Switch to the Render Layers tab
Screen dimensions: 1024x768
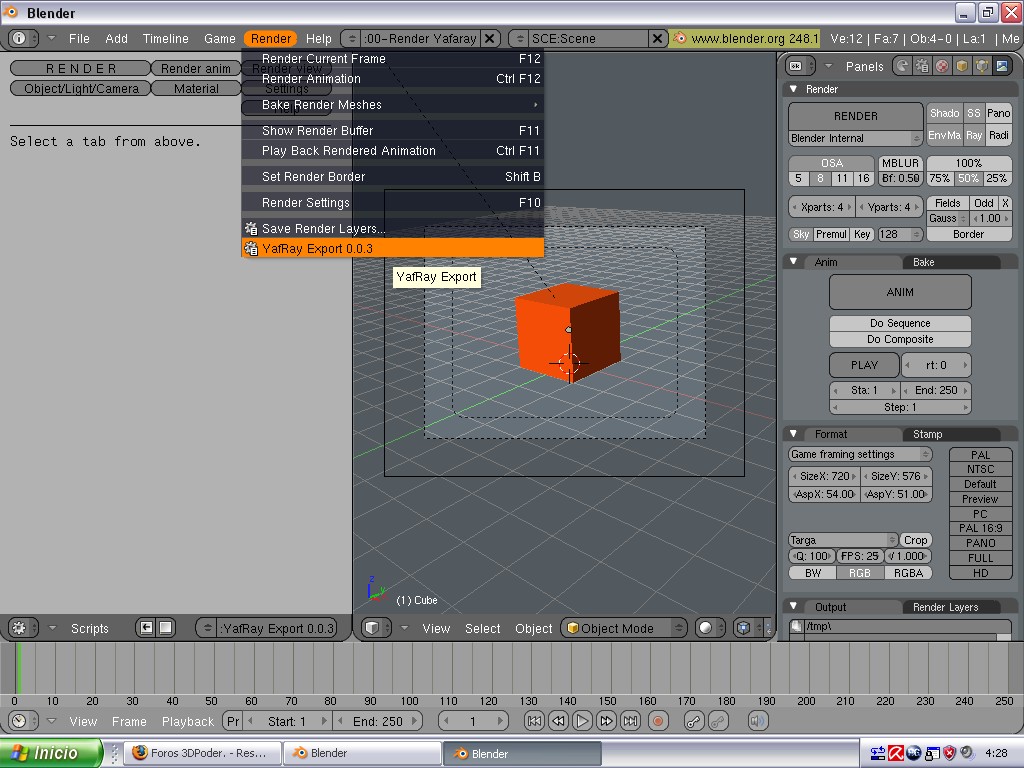950,607
